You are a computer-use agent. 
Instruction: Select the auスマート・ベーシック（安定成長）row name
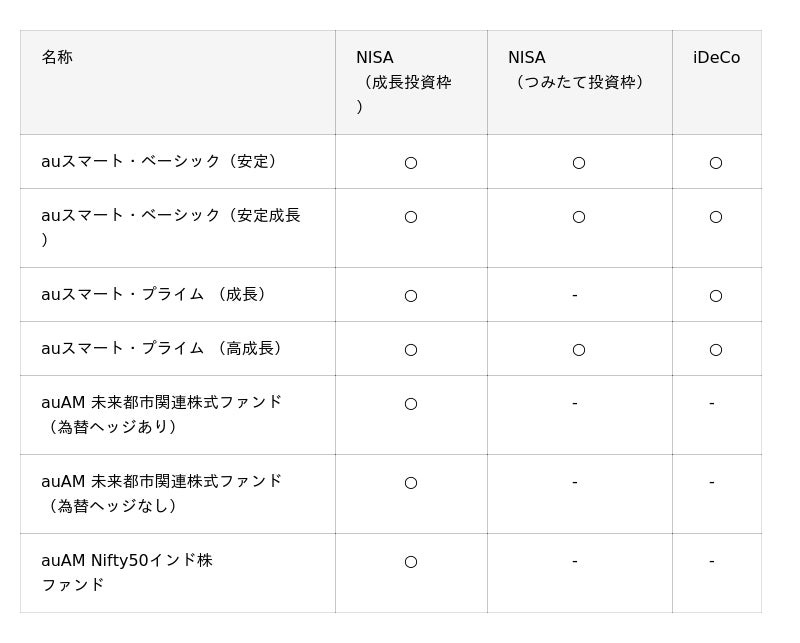[x=171, y=227]
